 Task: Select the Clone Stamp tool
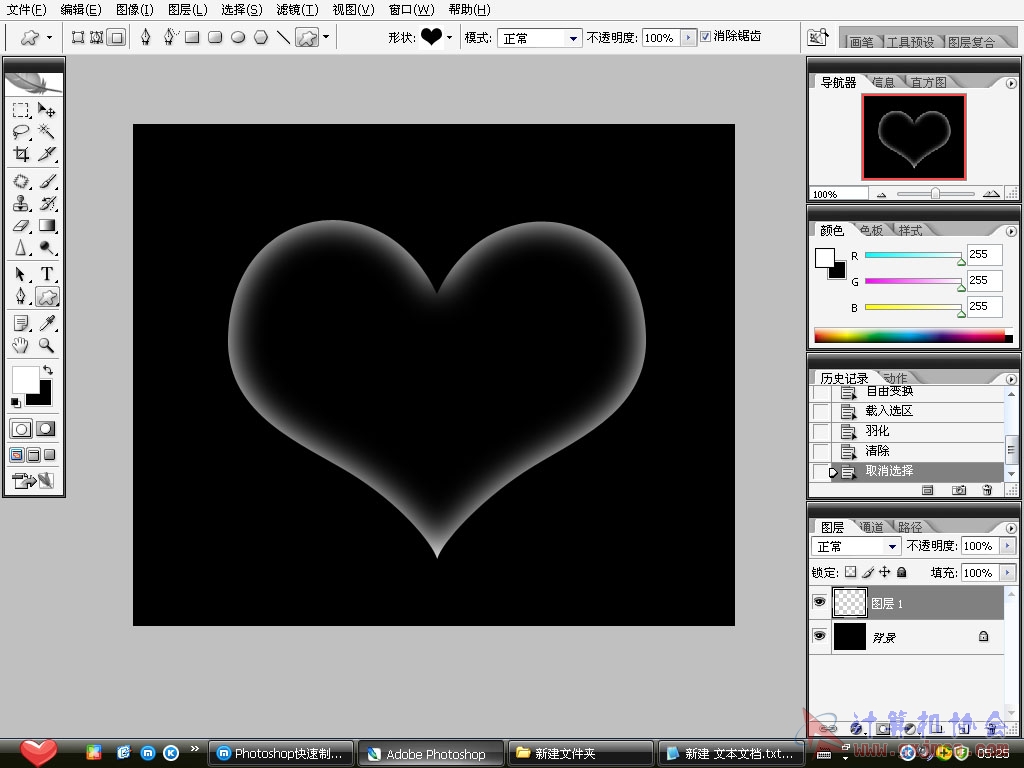coord(21,204)
